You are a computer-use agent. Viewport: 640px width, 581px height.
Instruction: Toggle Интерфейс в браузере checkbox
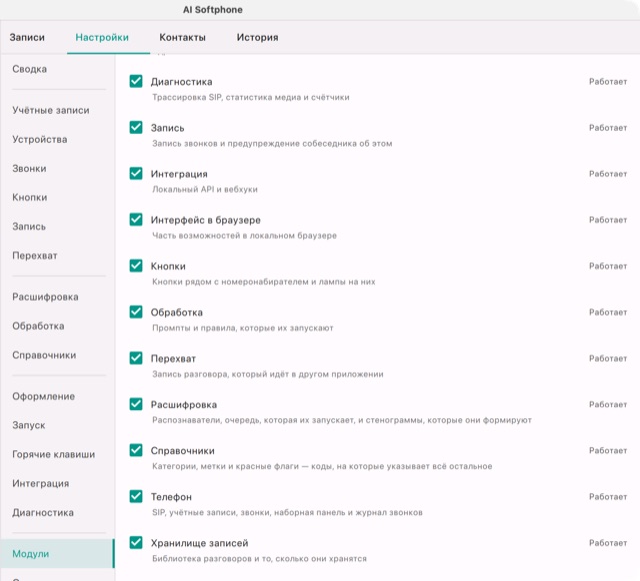pyautogui.click(x=136, y=220)
